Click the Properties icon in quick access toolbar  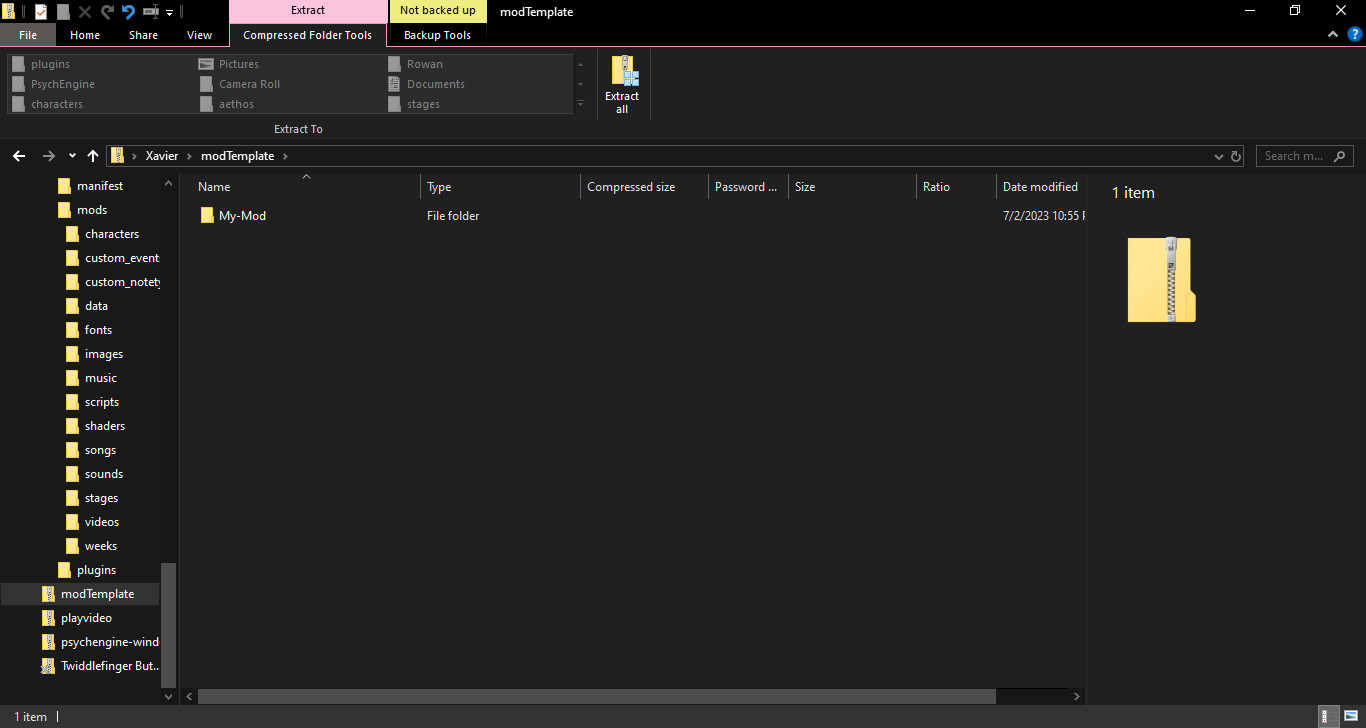pyautogui.click(x=40, y=12)
